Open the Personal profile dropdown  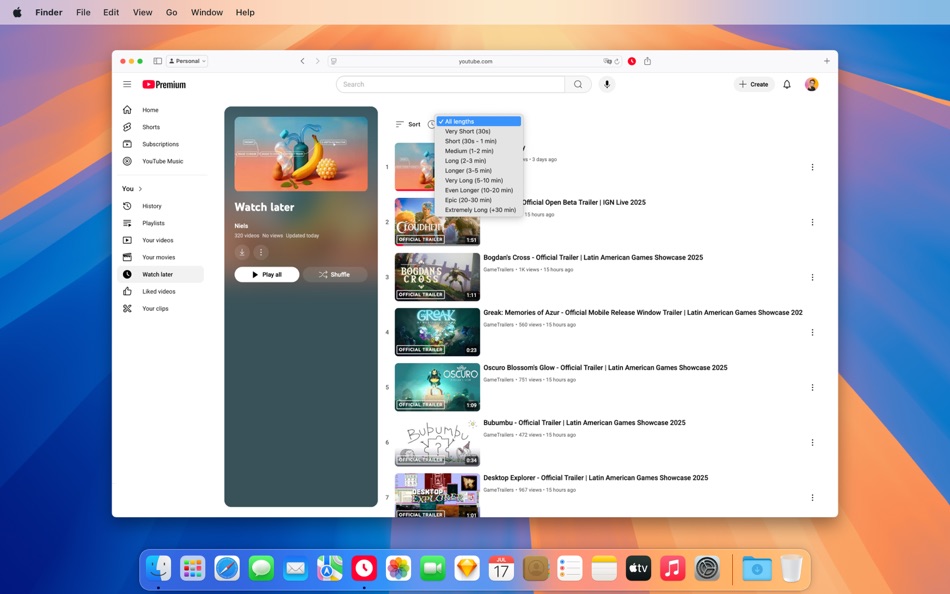pyautogui.click(x=187, y=61)
